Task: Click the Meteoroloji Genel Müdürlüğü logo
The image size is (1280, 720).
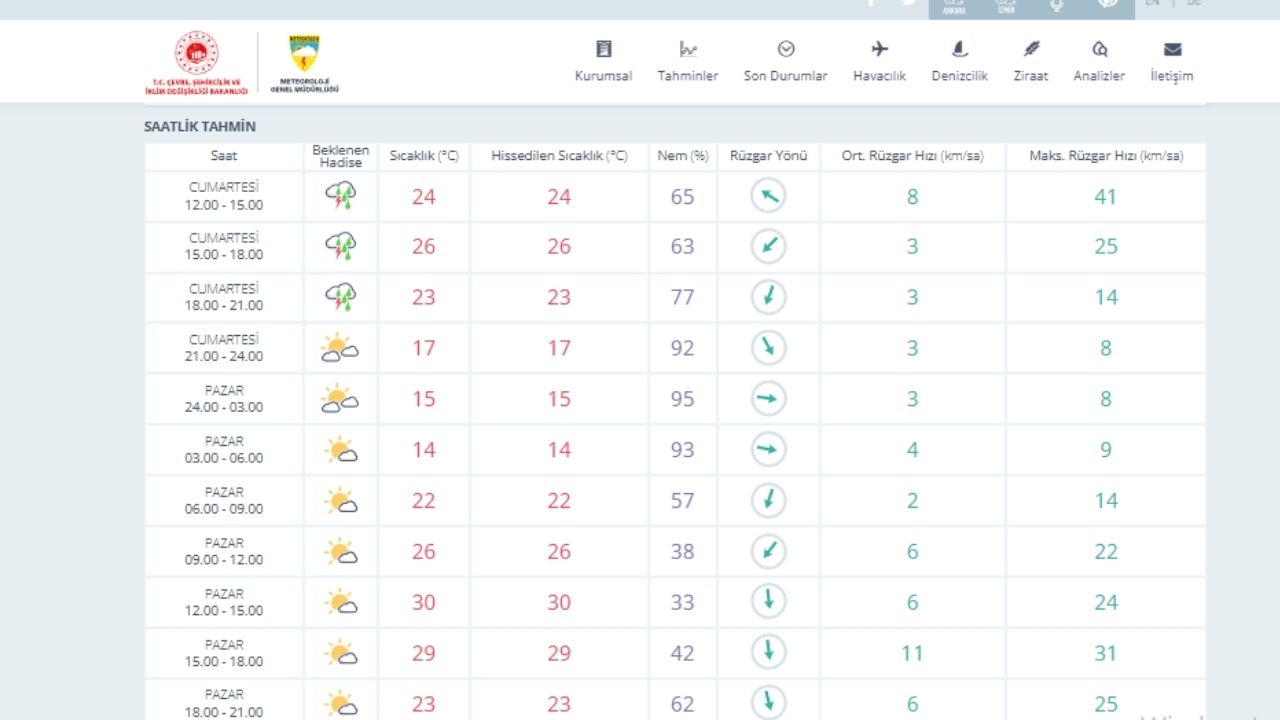Action: click(304, 64)
